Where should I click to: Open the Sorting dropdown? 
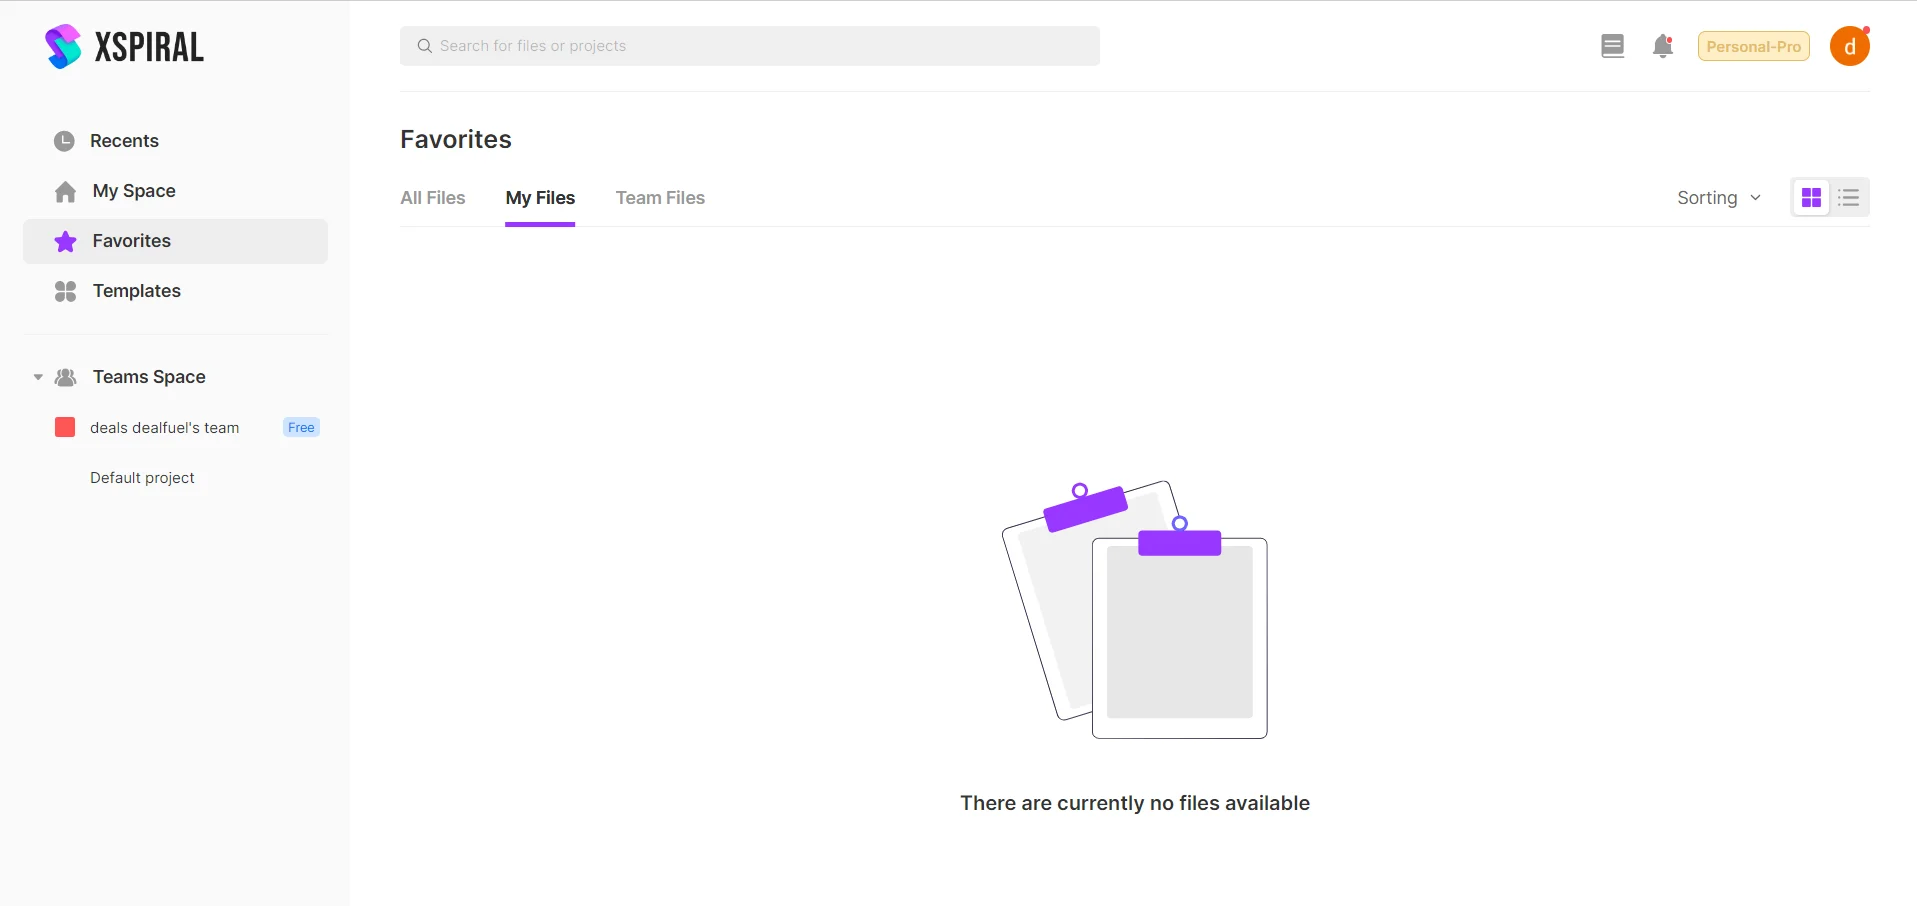tap(1718, 198)
